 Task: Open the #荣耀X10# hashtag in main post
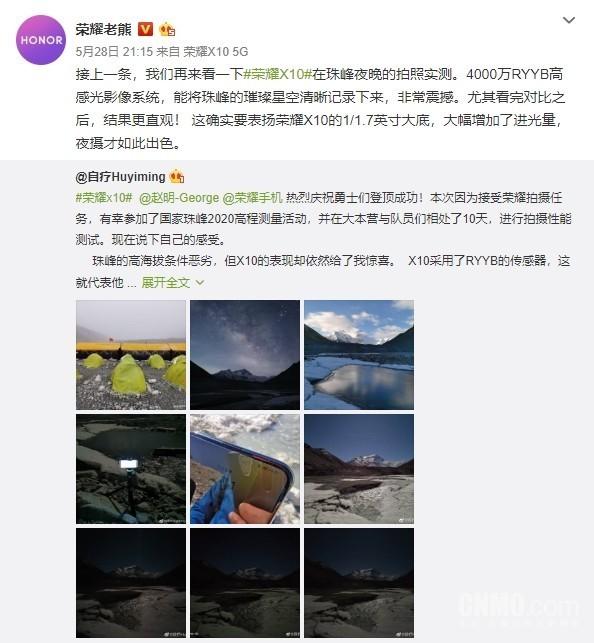tap(278, 74)
